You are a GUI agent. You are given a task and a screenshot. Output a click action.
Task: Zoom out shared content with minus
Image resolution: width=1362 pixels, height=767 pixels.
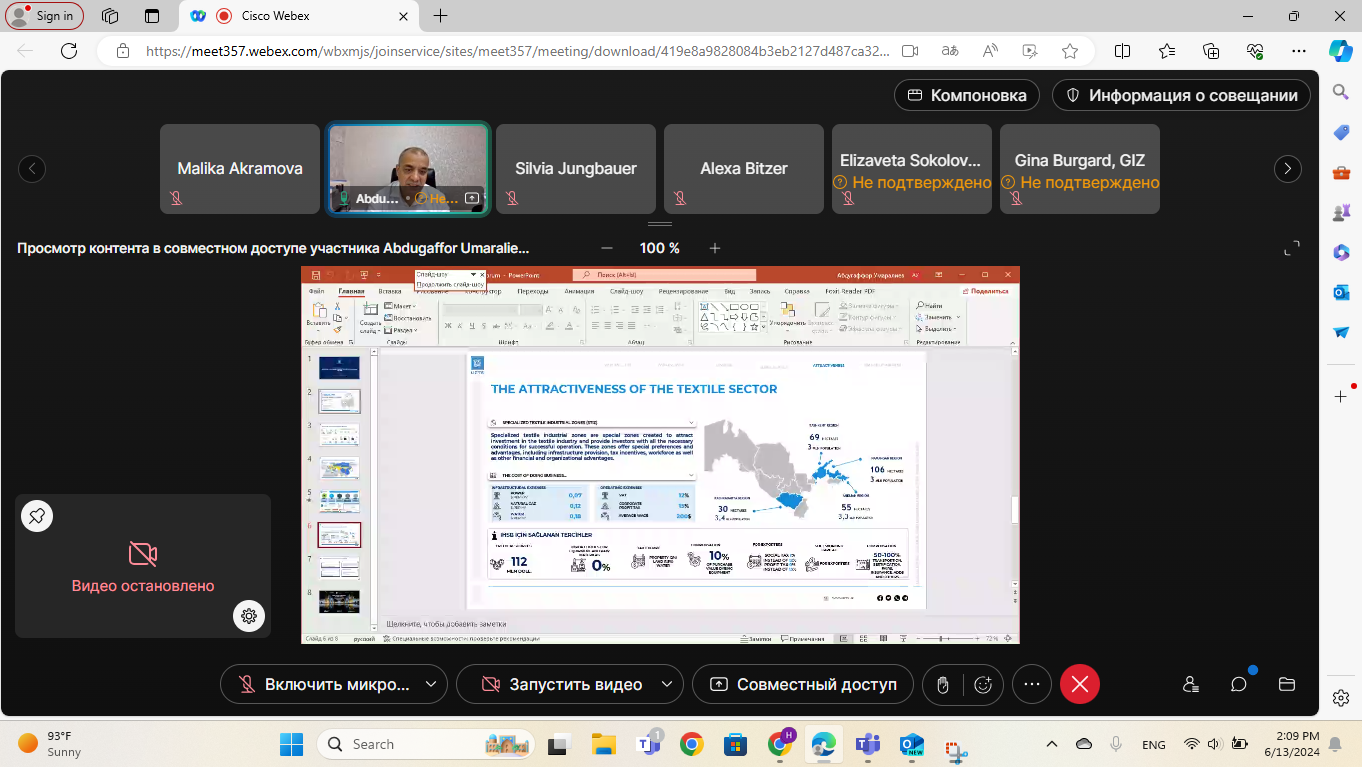coord(607,248)
